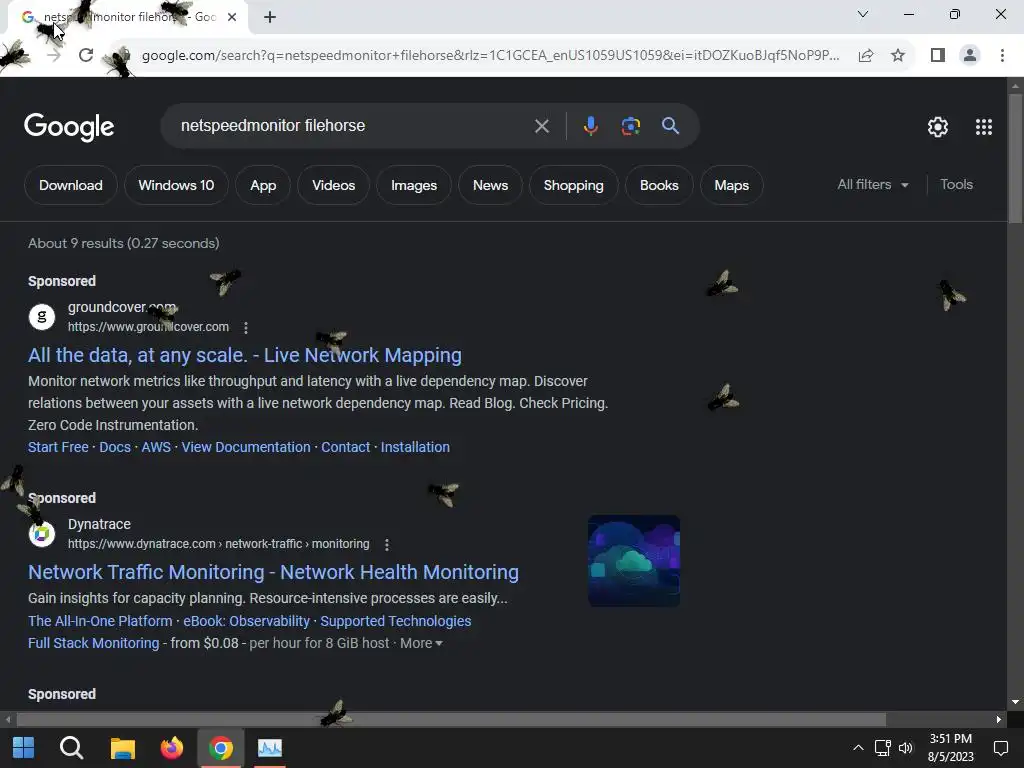Open the notification center icon
This screenshot has height=768, width=1024.
(x=1000, y=748)
